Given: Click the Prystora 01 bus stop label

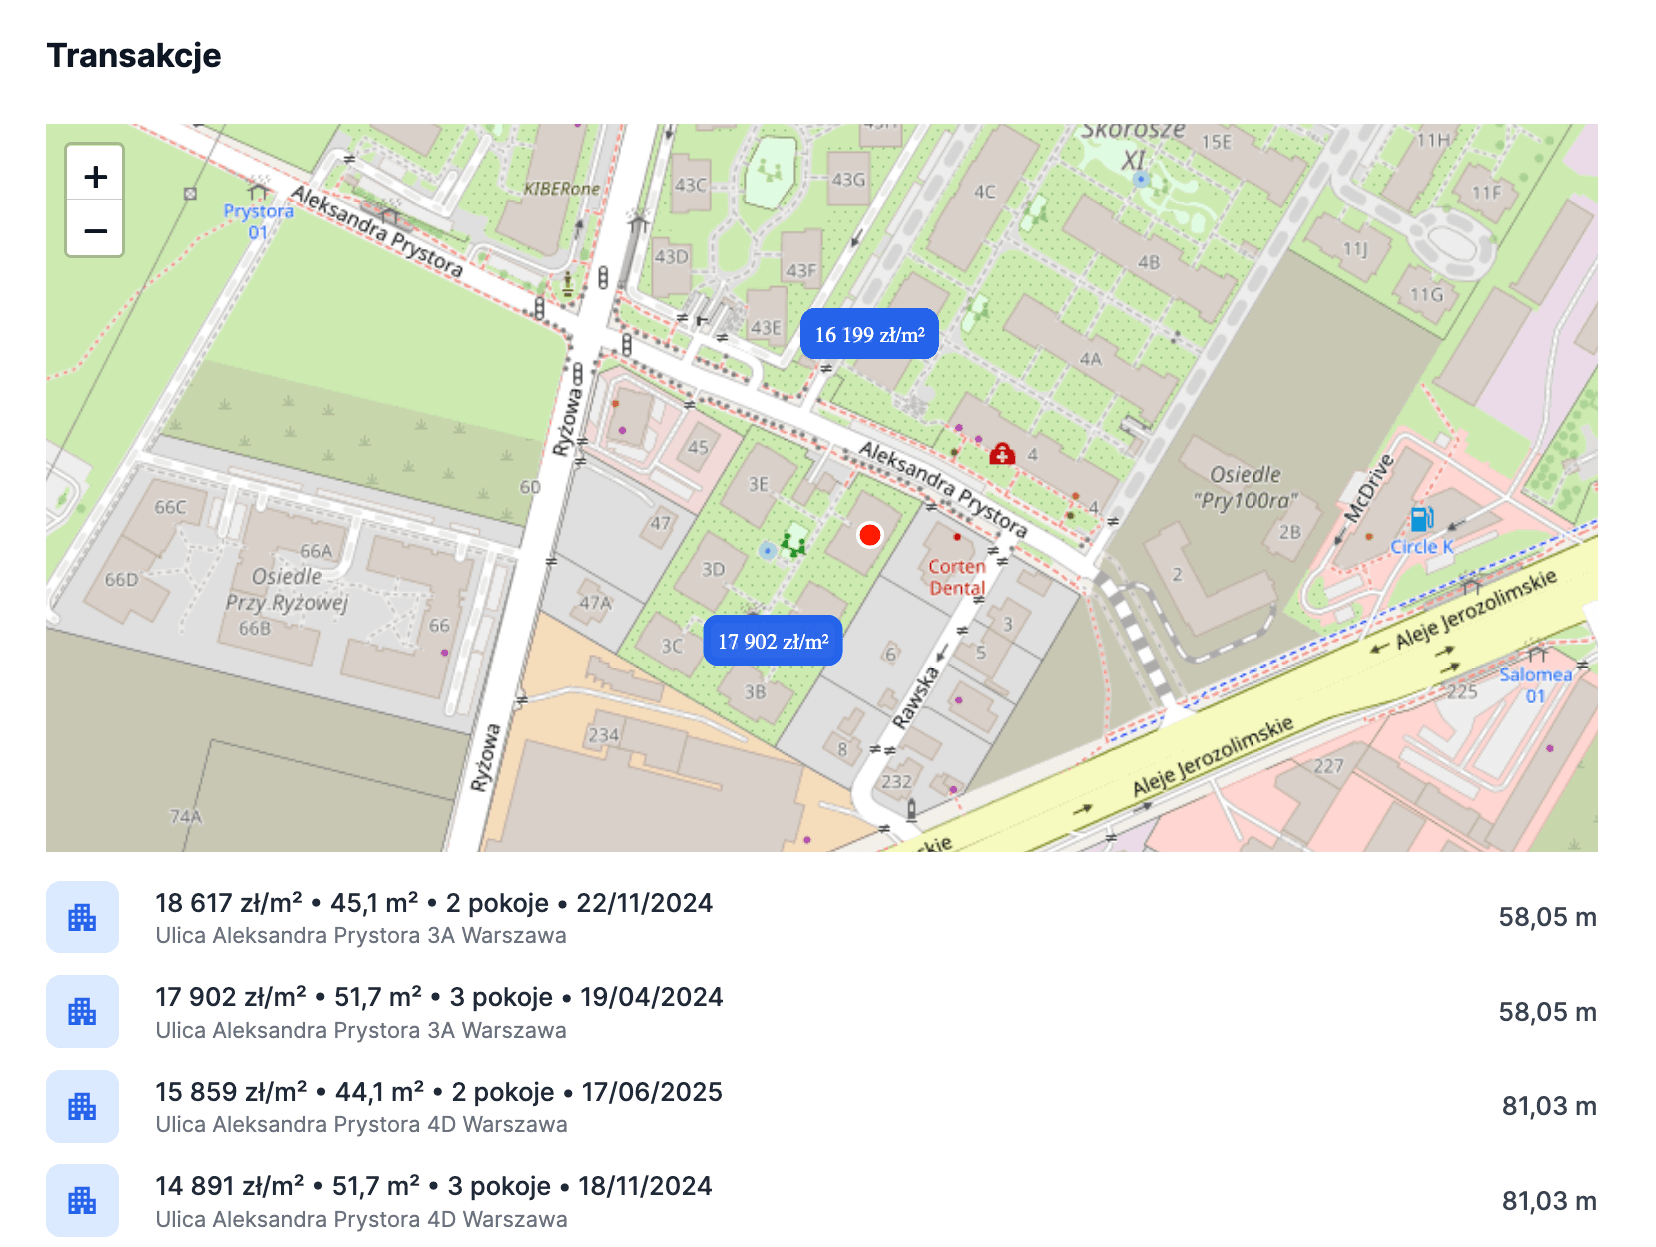Looking at the screenshot, I should pos(258,222).
